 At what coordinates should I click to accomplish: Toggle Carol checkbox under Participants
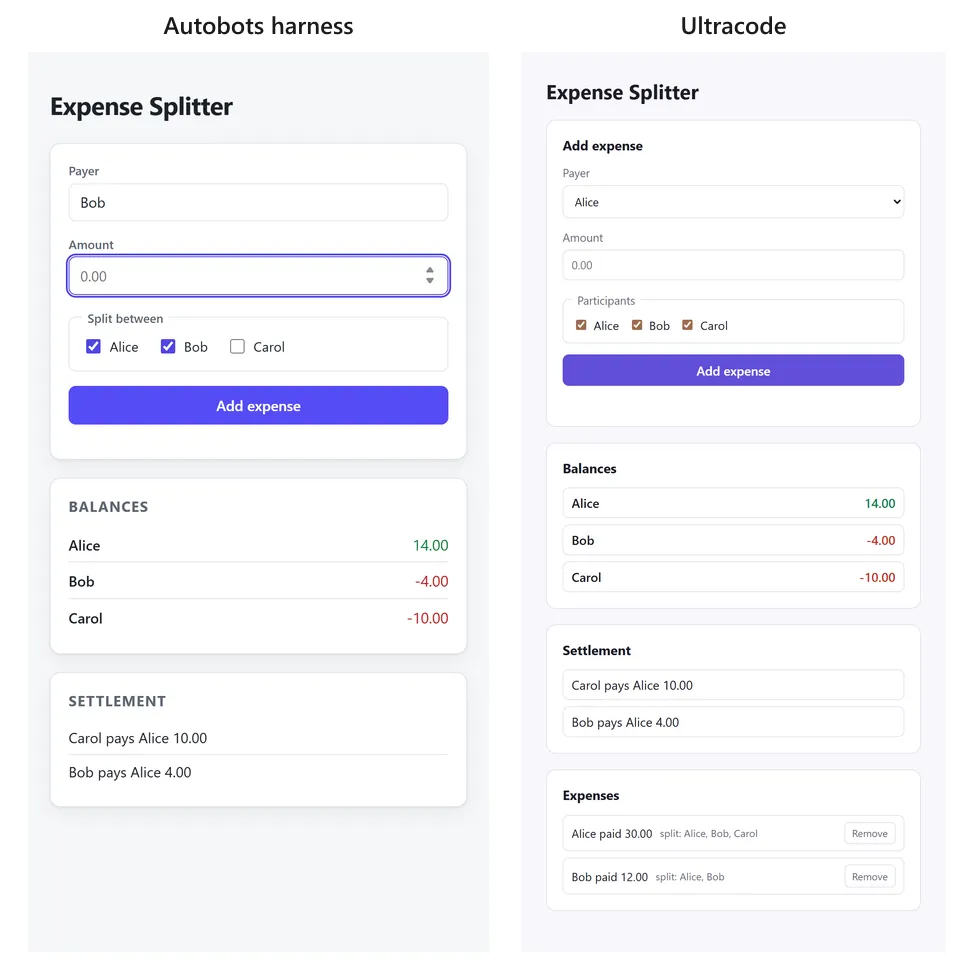[687, 325]
